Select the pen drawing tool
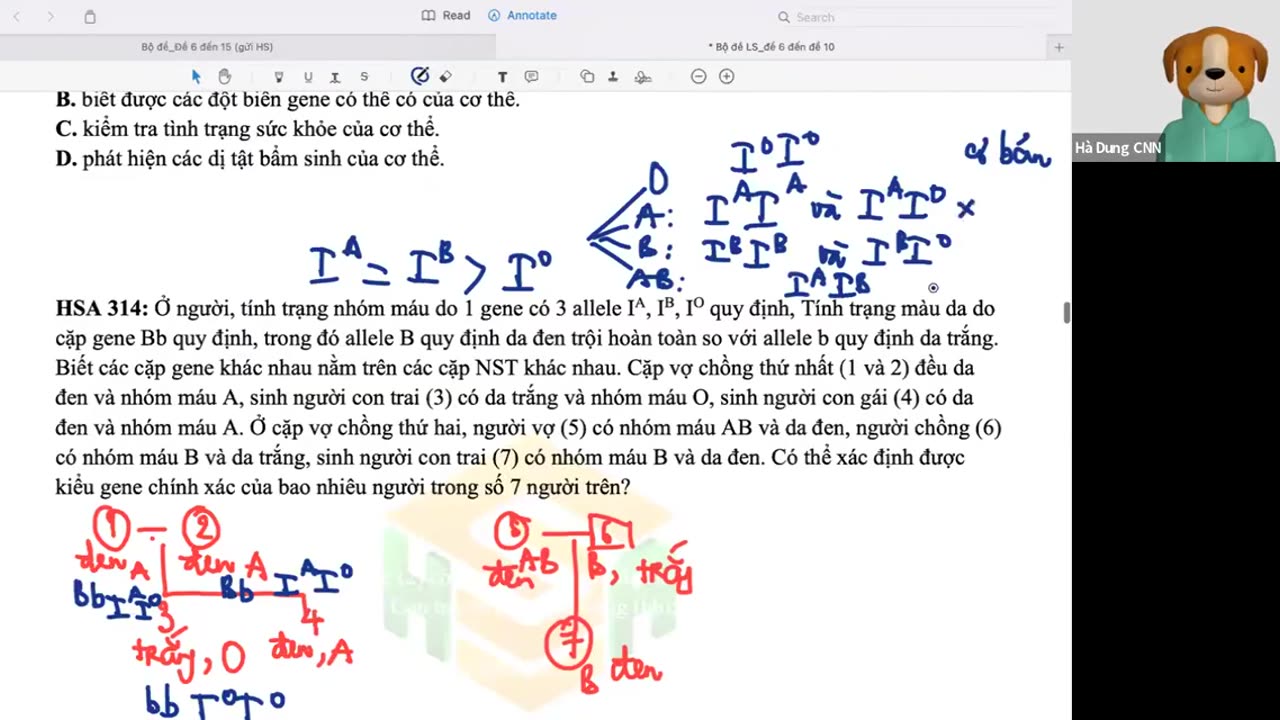Screen dimensions: 1280x720 point(420,76)
